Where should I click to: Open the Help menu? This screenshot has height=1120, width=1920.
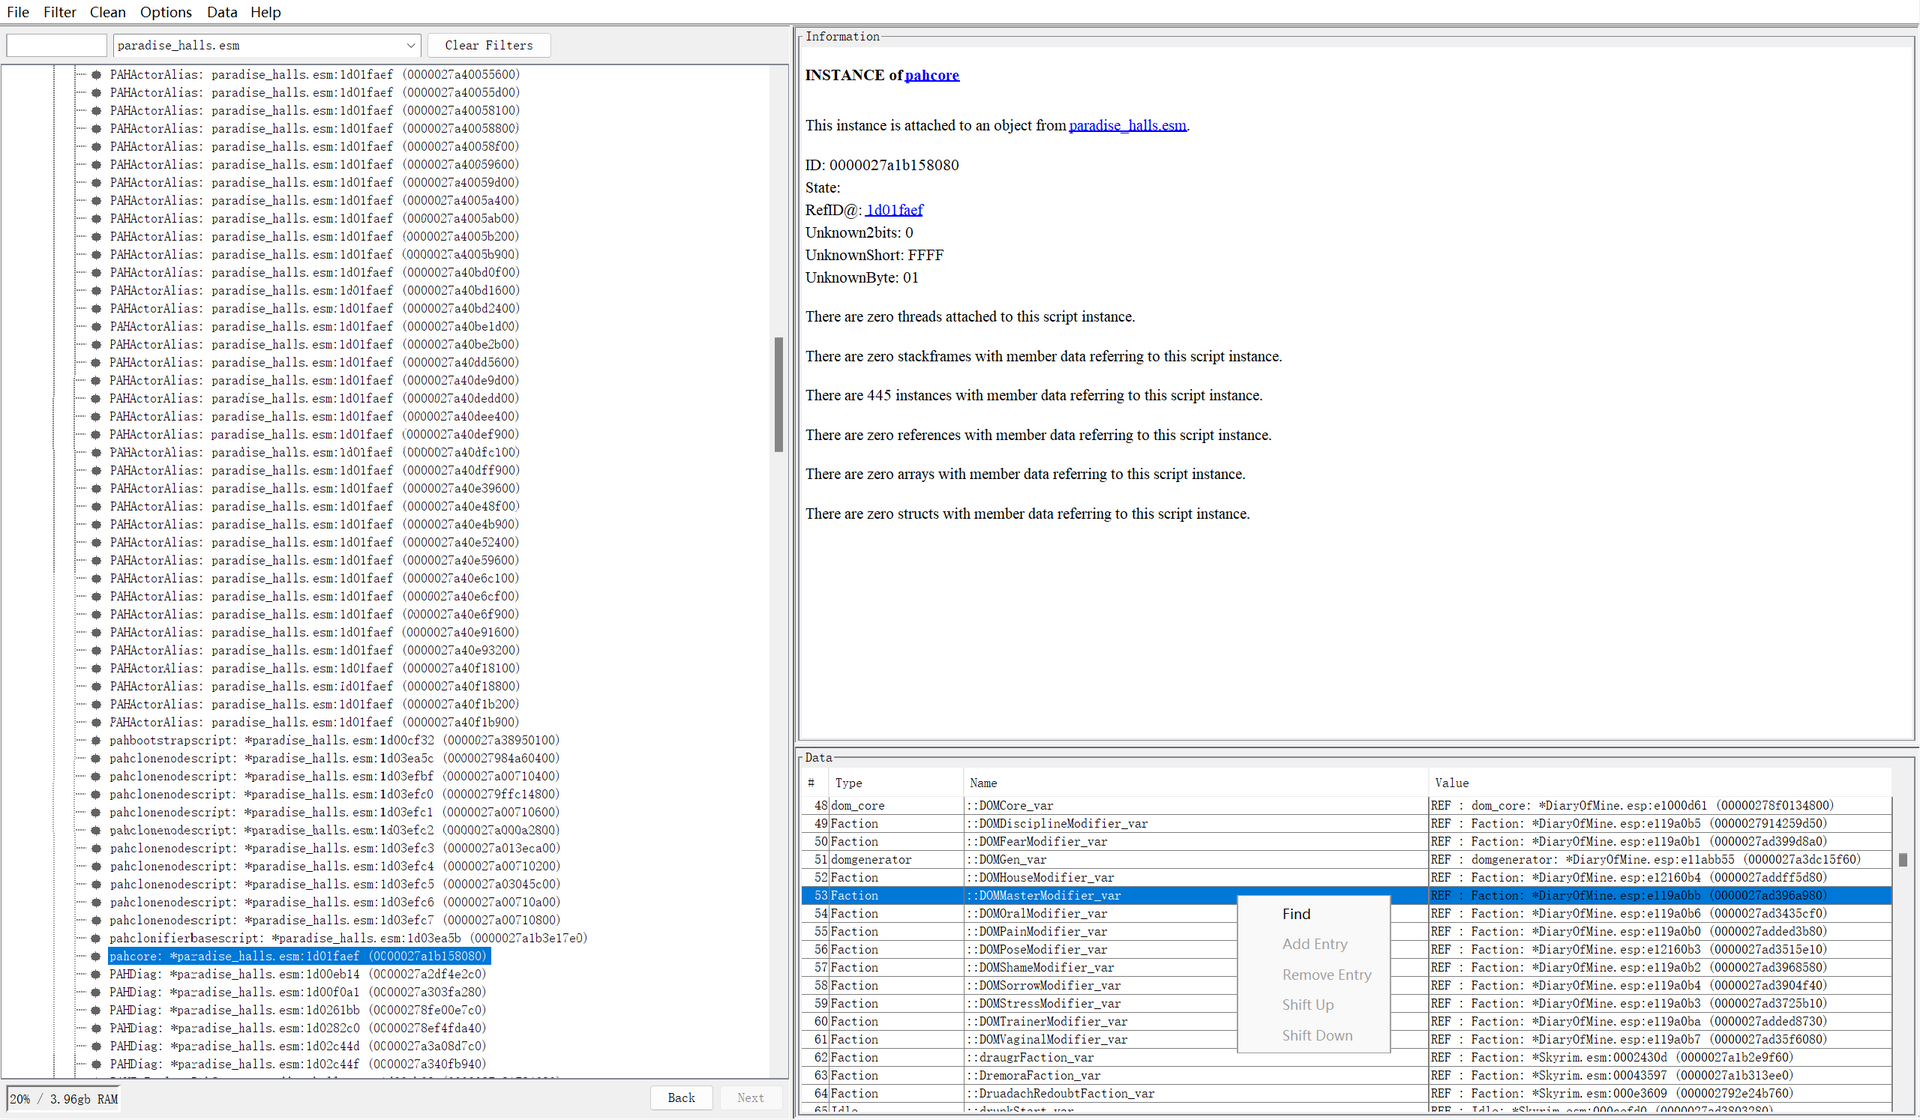pyautogui.click(x=265, y=12)
